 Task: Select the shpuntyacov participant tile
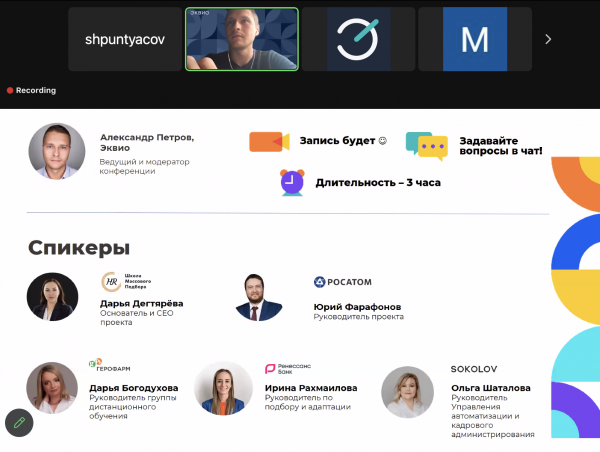pos(125,39)
